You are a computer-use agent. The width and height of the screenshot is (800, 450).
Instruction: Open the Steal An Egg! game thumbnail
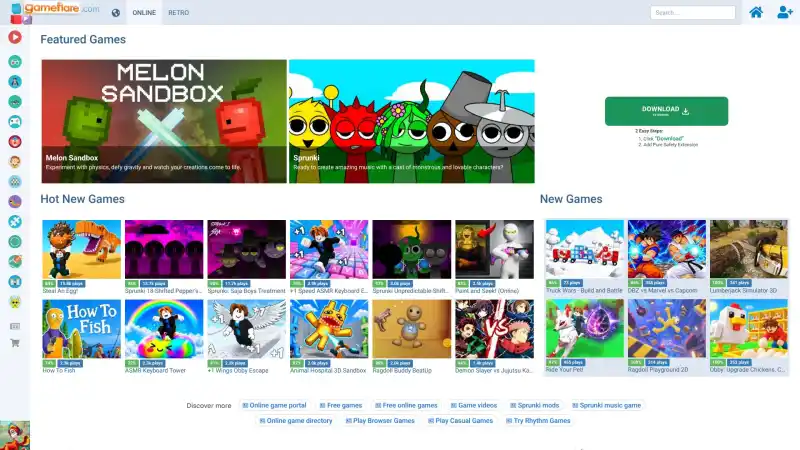tap(82, 249)
